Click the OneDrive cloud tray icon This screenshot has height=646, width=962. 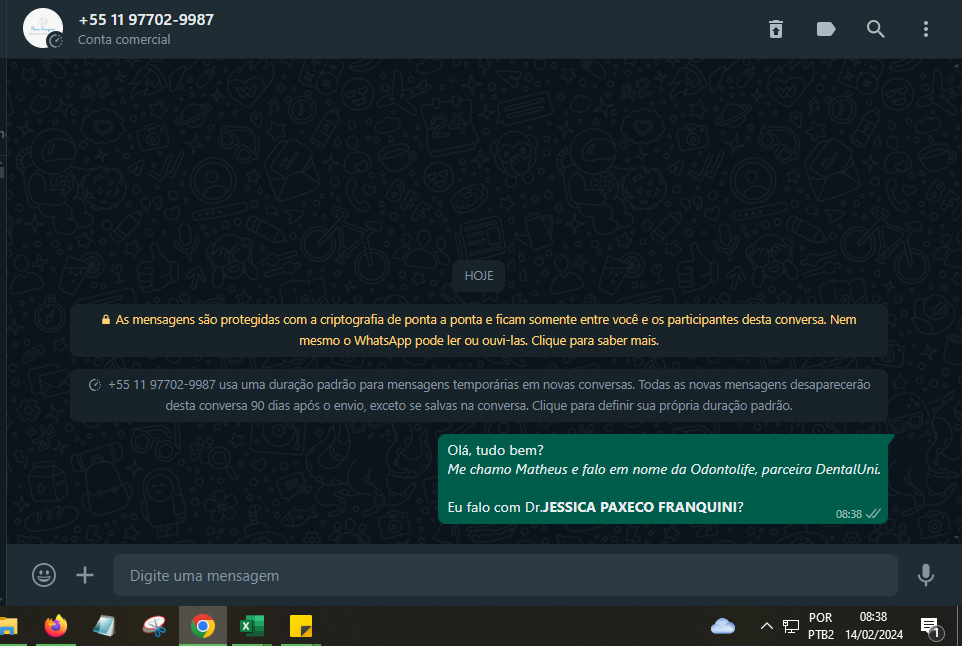pos(723,626)
